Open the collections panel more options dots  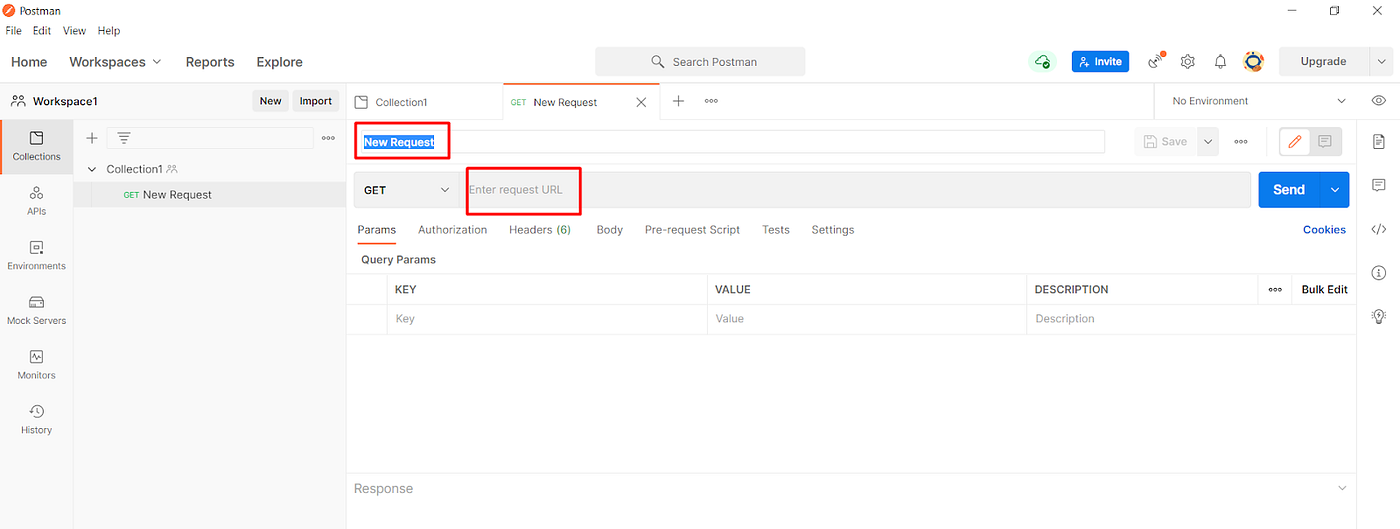pos(328,138)
